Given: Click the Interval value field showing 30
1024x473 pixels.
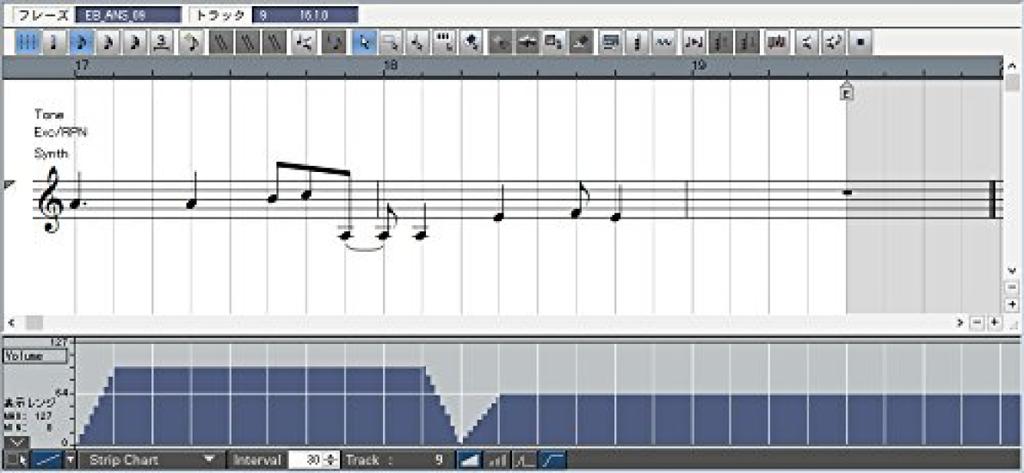Looking at the screenshot, I should 306,460.
